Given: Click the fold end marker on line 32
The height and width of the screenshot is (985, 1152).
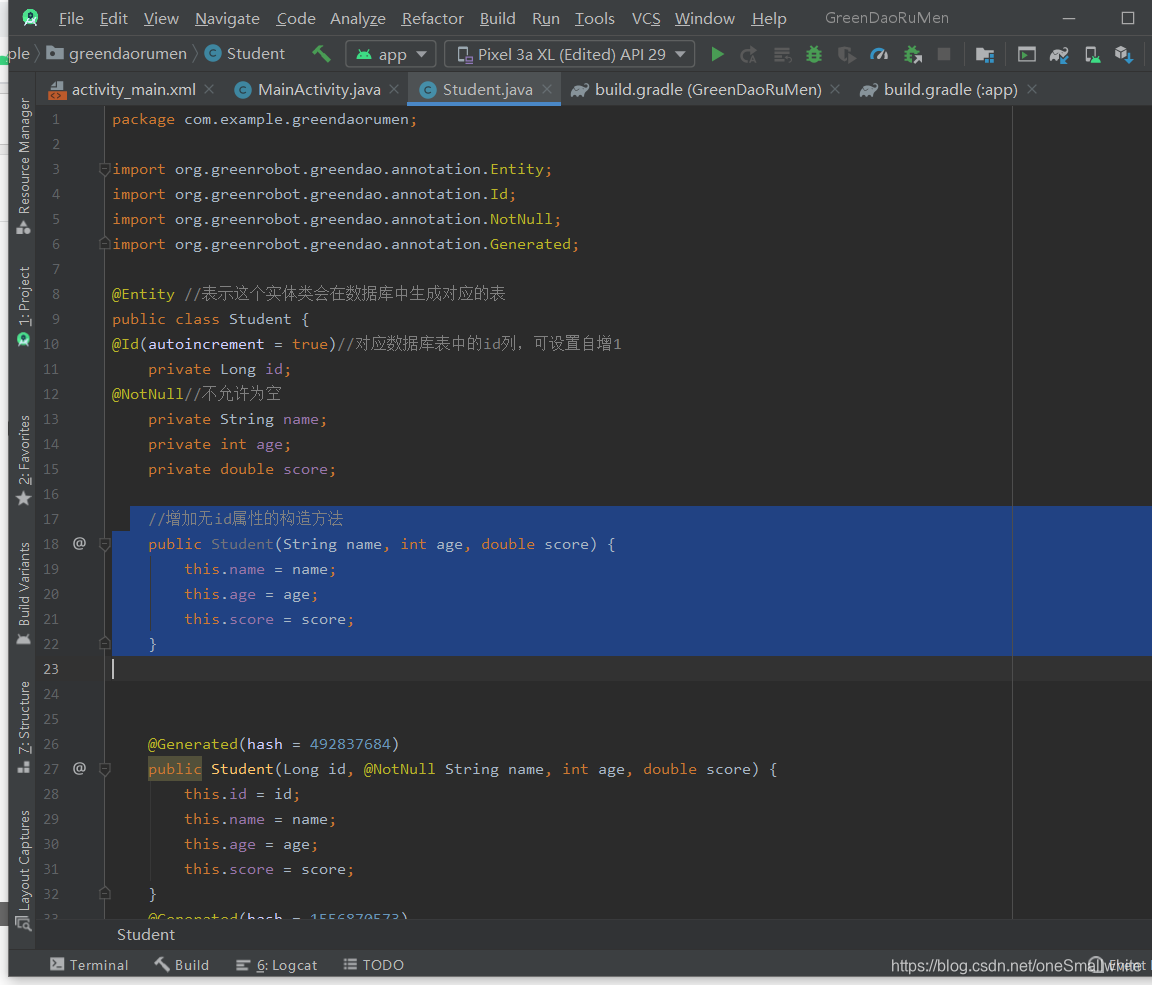Looking at the screenshot, I should point(104,894).
